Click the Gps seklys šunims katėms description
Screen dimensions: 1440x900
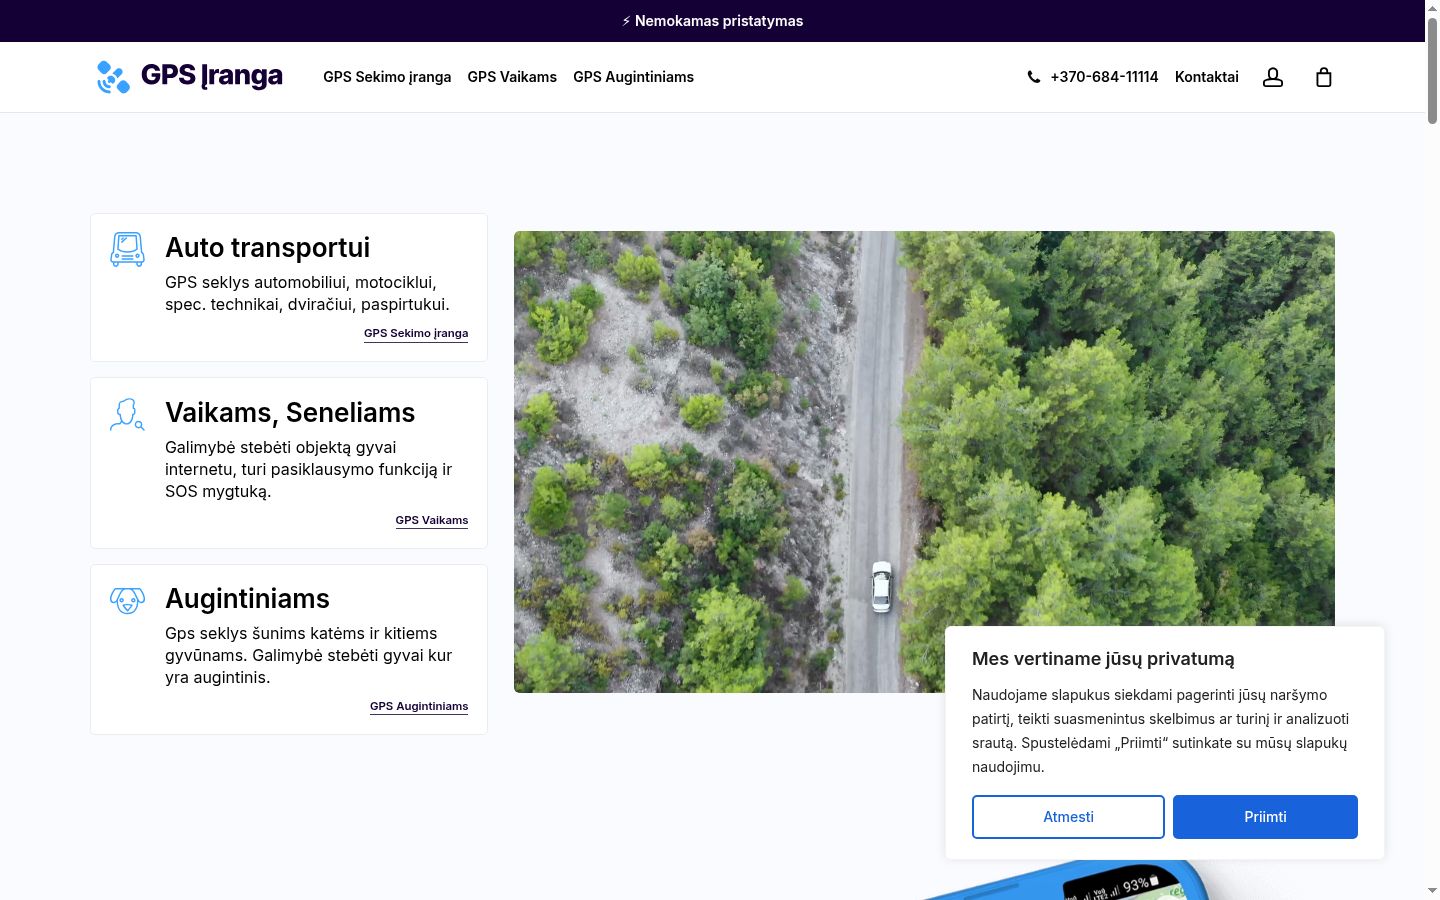[x=308, y=656]
